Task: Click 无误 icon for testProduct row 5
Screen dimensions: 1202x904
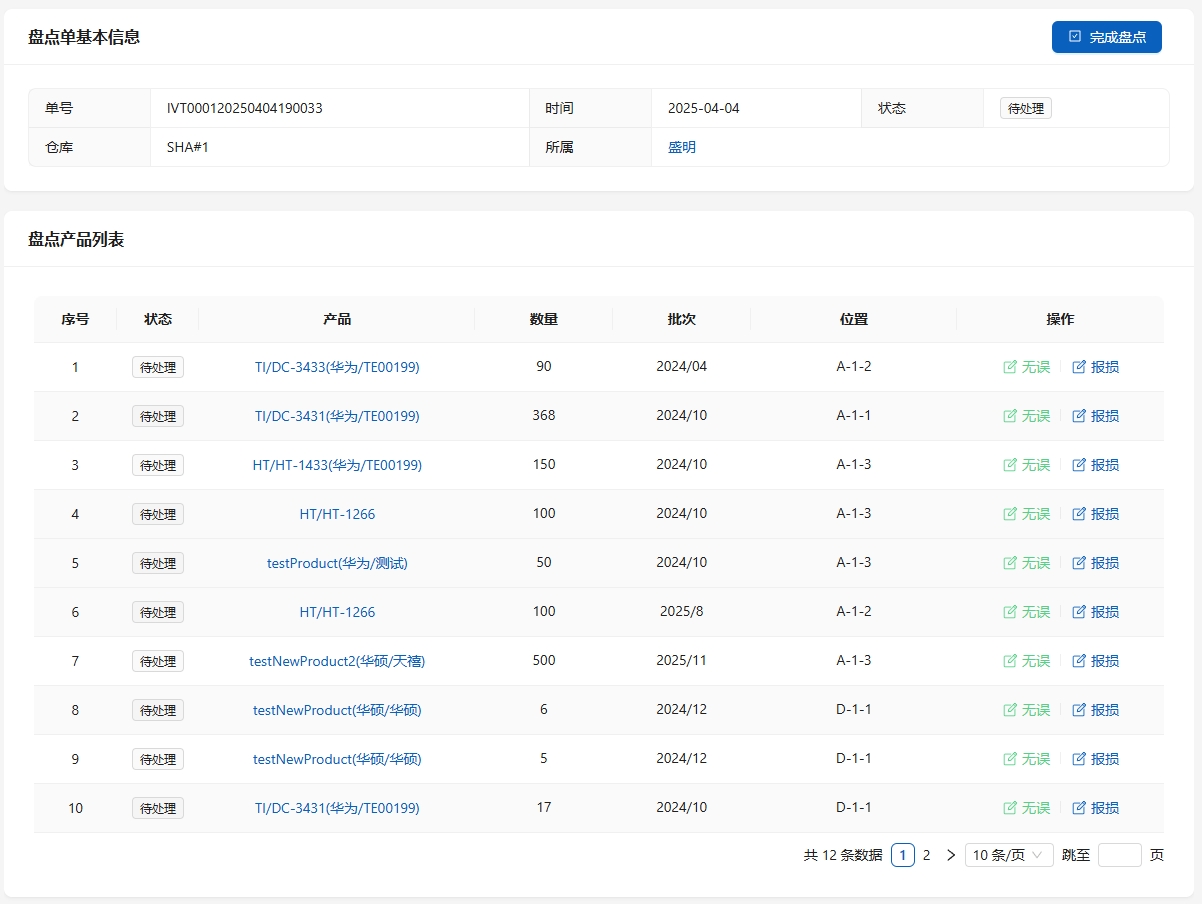Action: (x=1010, y=563)
